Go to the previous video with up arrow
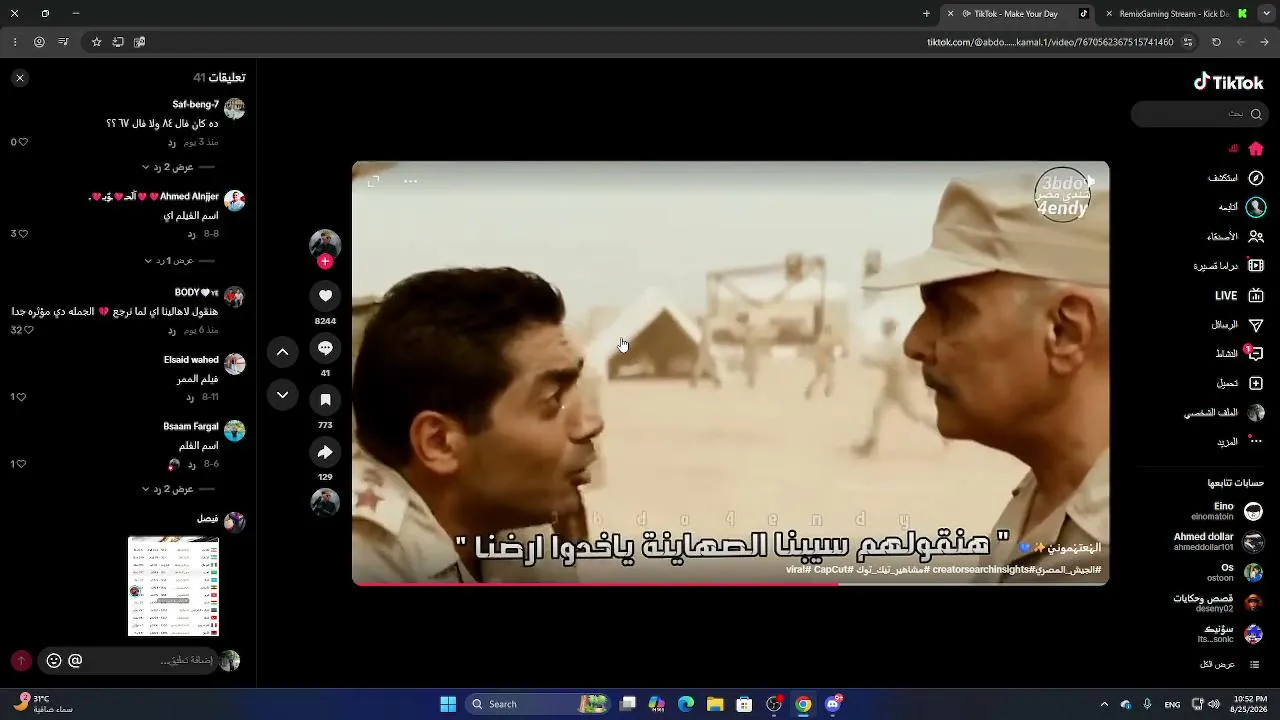Viewport: 1280px width, 720px height. pos(283,352)
